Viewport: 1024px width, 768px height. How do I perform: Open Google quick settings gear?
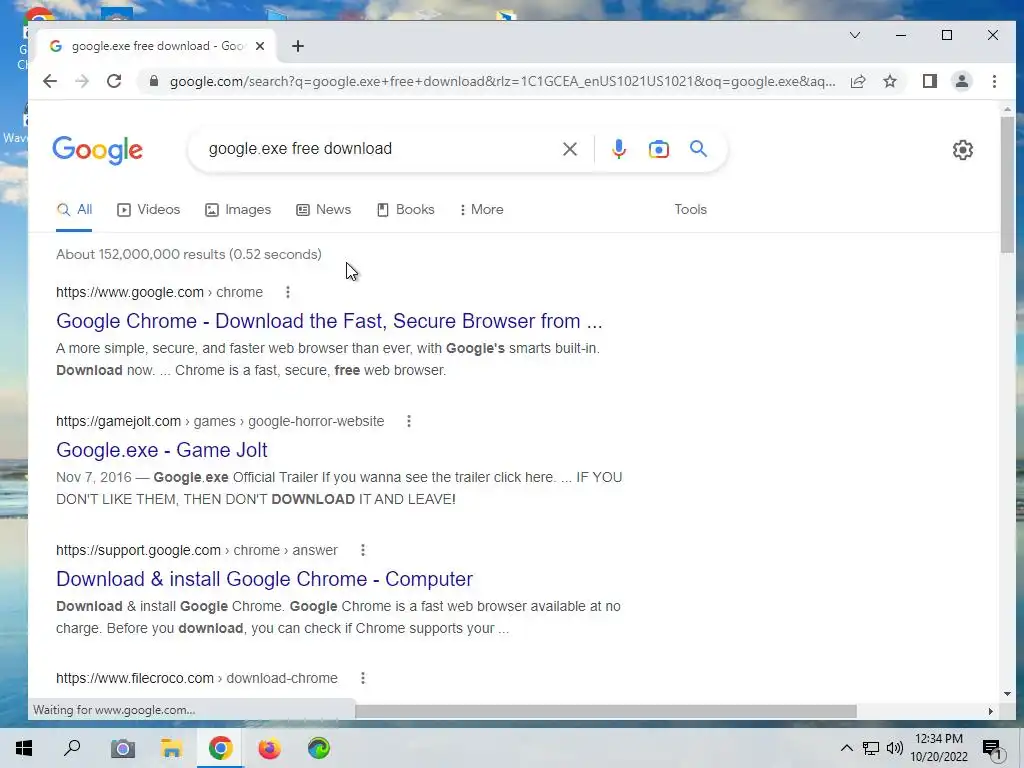pos(962,150)
